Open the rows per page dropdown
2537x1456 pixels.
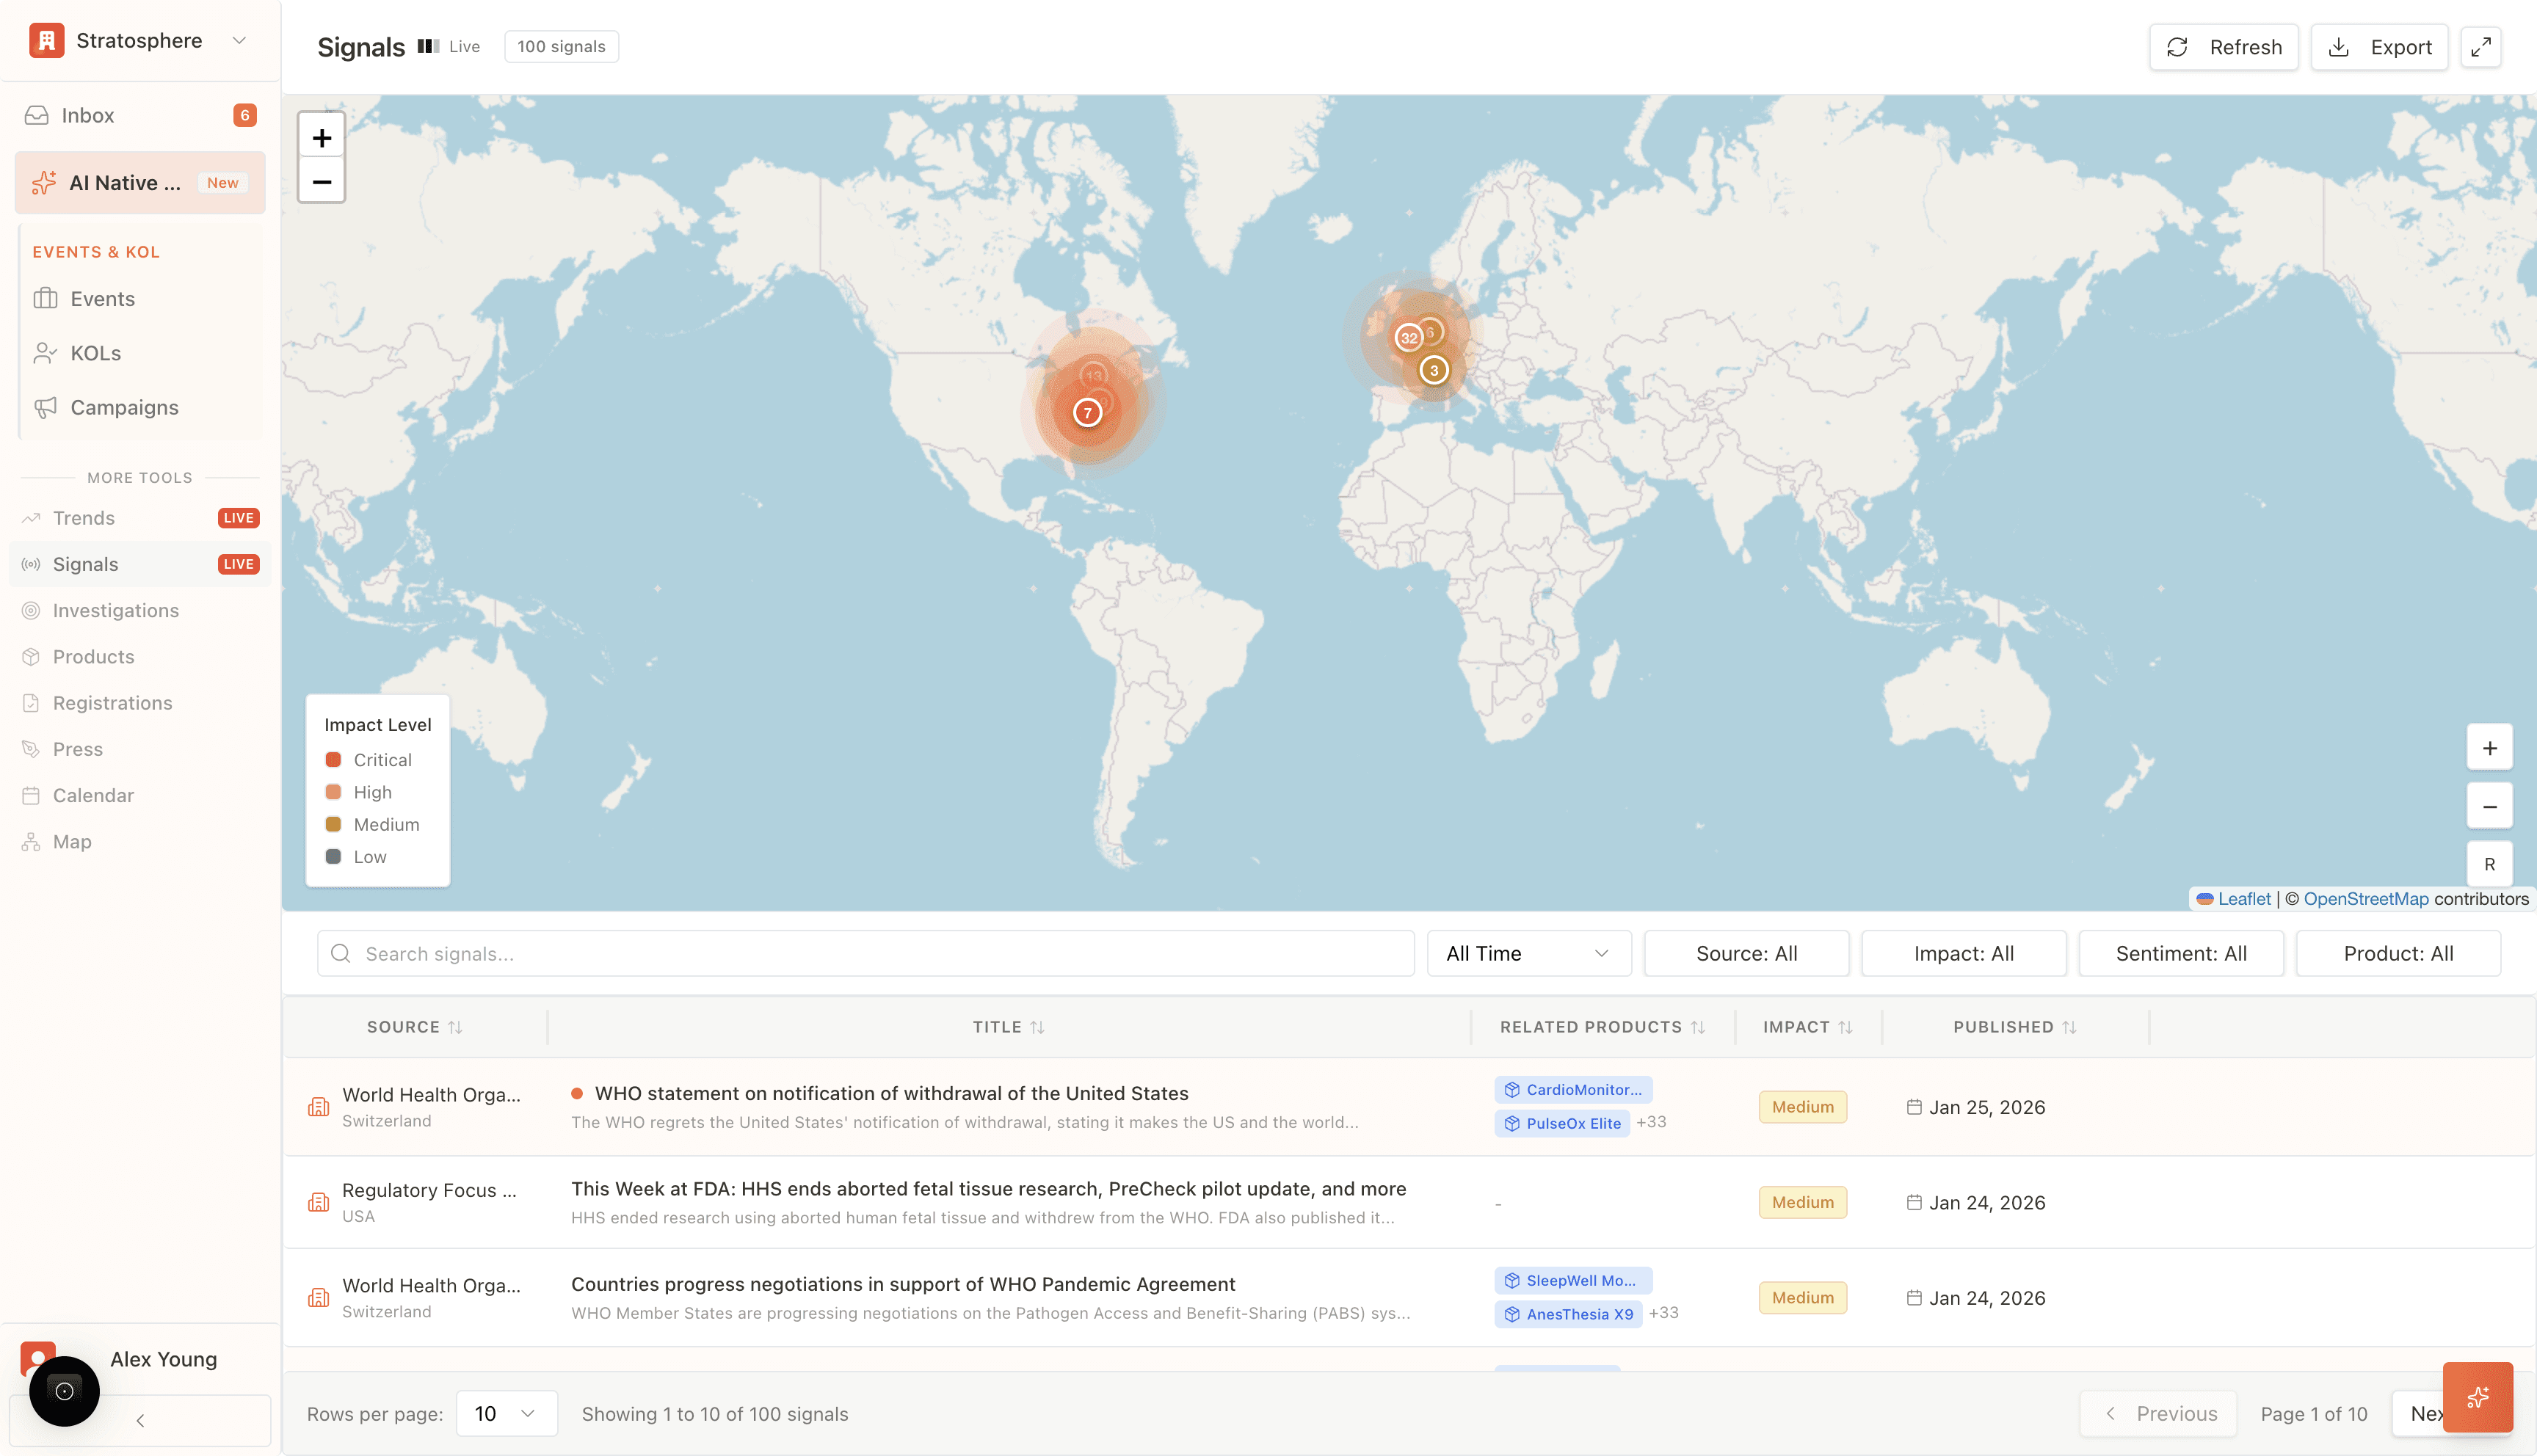pos(506,1413)
